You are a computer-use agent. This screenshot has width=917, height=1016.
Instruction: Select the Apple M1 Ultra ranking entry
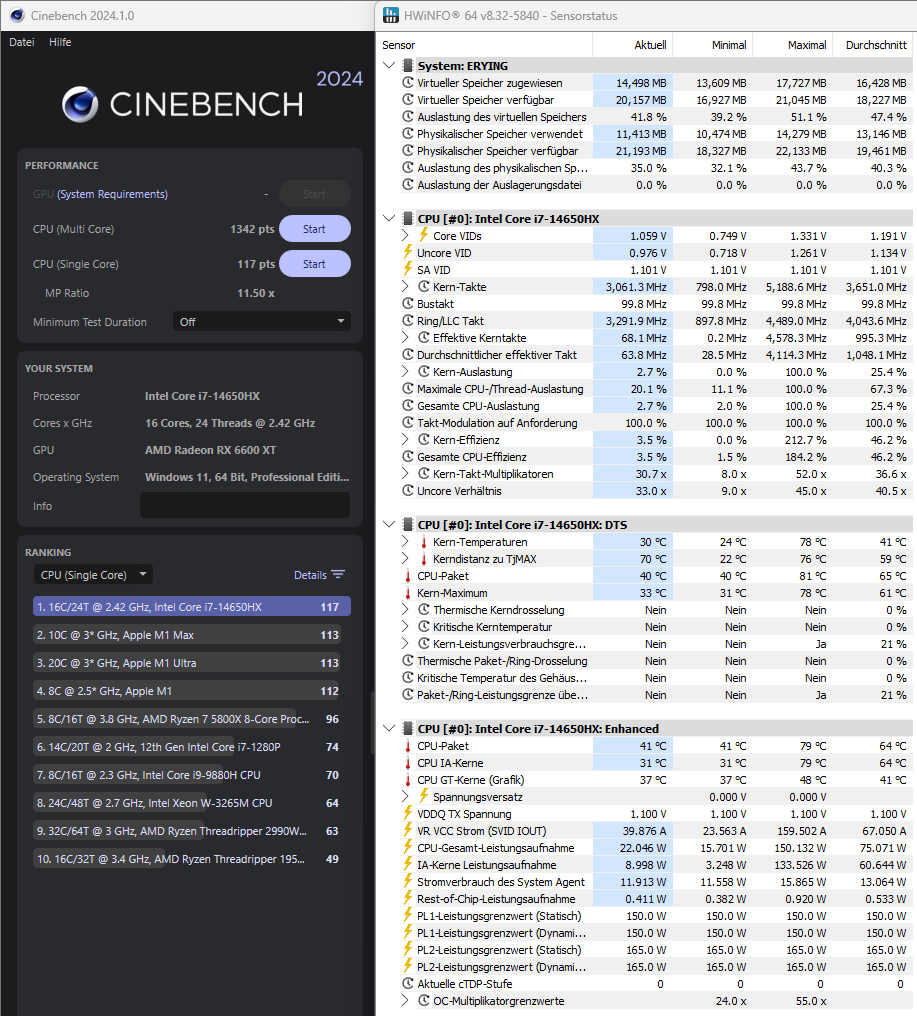[192, 663]
